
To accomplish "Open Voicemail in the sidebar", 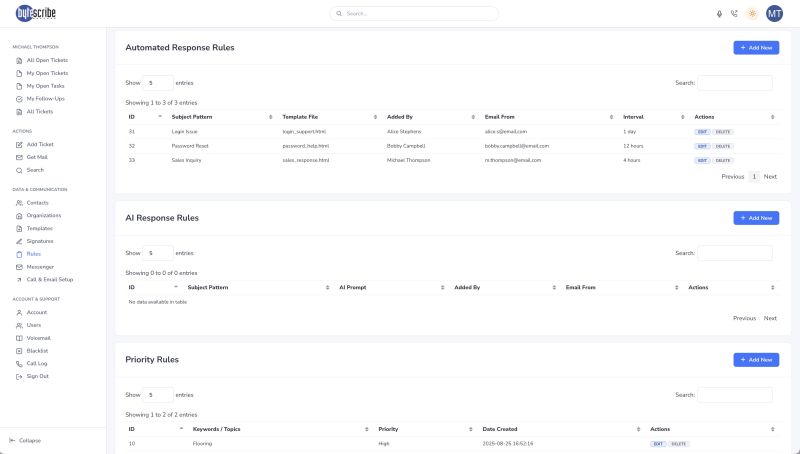I will 38,338.
